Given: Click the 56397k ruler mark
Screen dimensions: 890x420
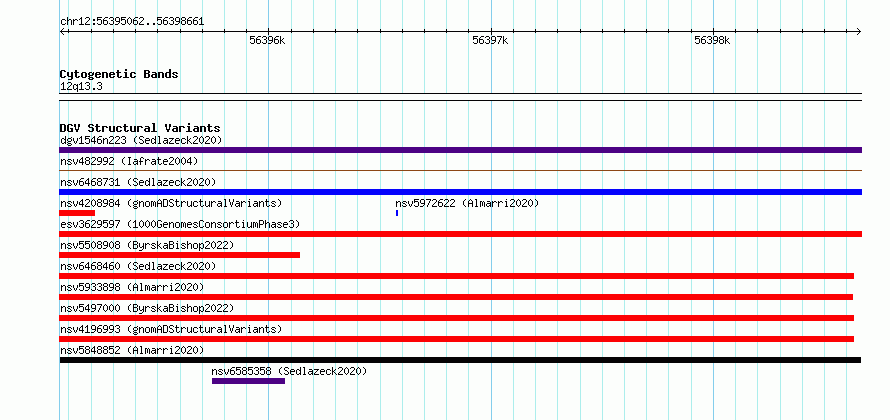Looking at the screenshot, I should coord(490,40).
